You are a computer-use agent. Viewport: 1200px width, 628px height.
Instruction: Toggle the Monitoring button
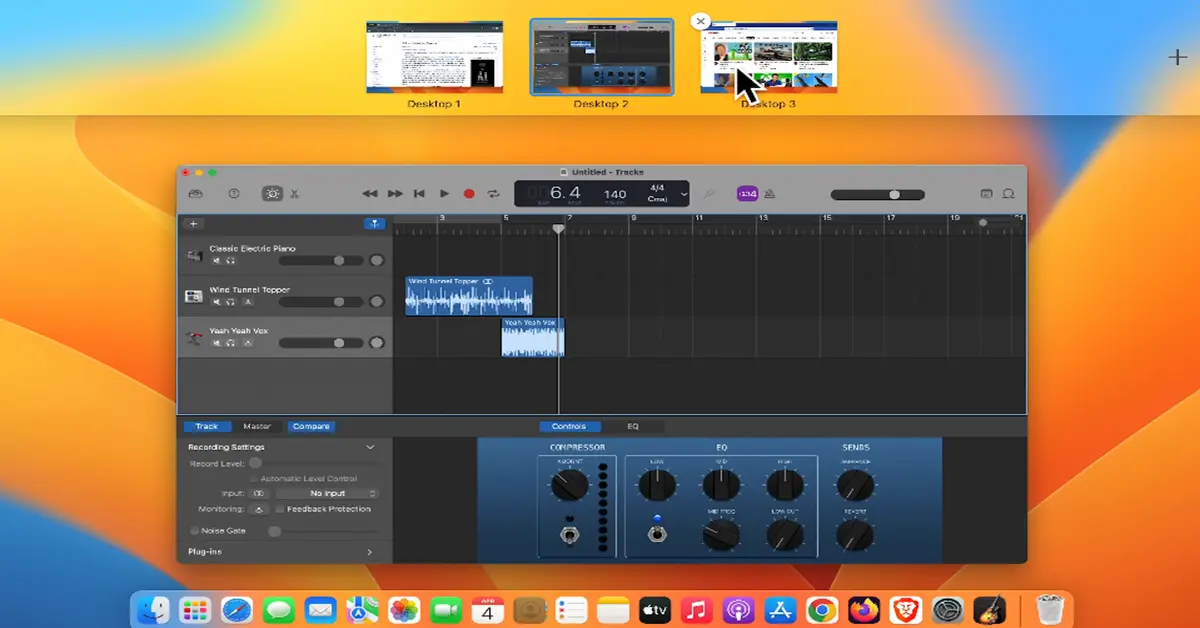(x=258, y=509)
